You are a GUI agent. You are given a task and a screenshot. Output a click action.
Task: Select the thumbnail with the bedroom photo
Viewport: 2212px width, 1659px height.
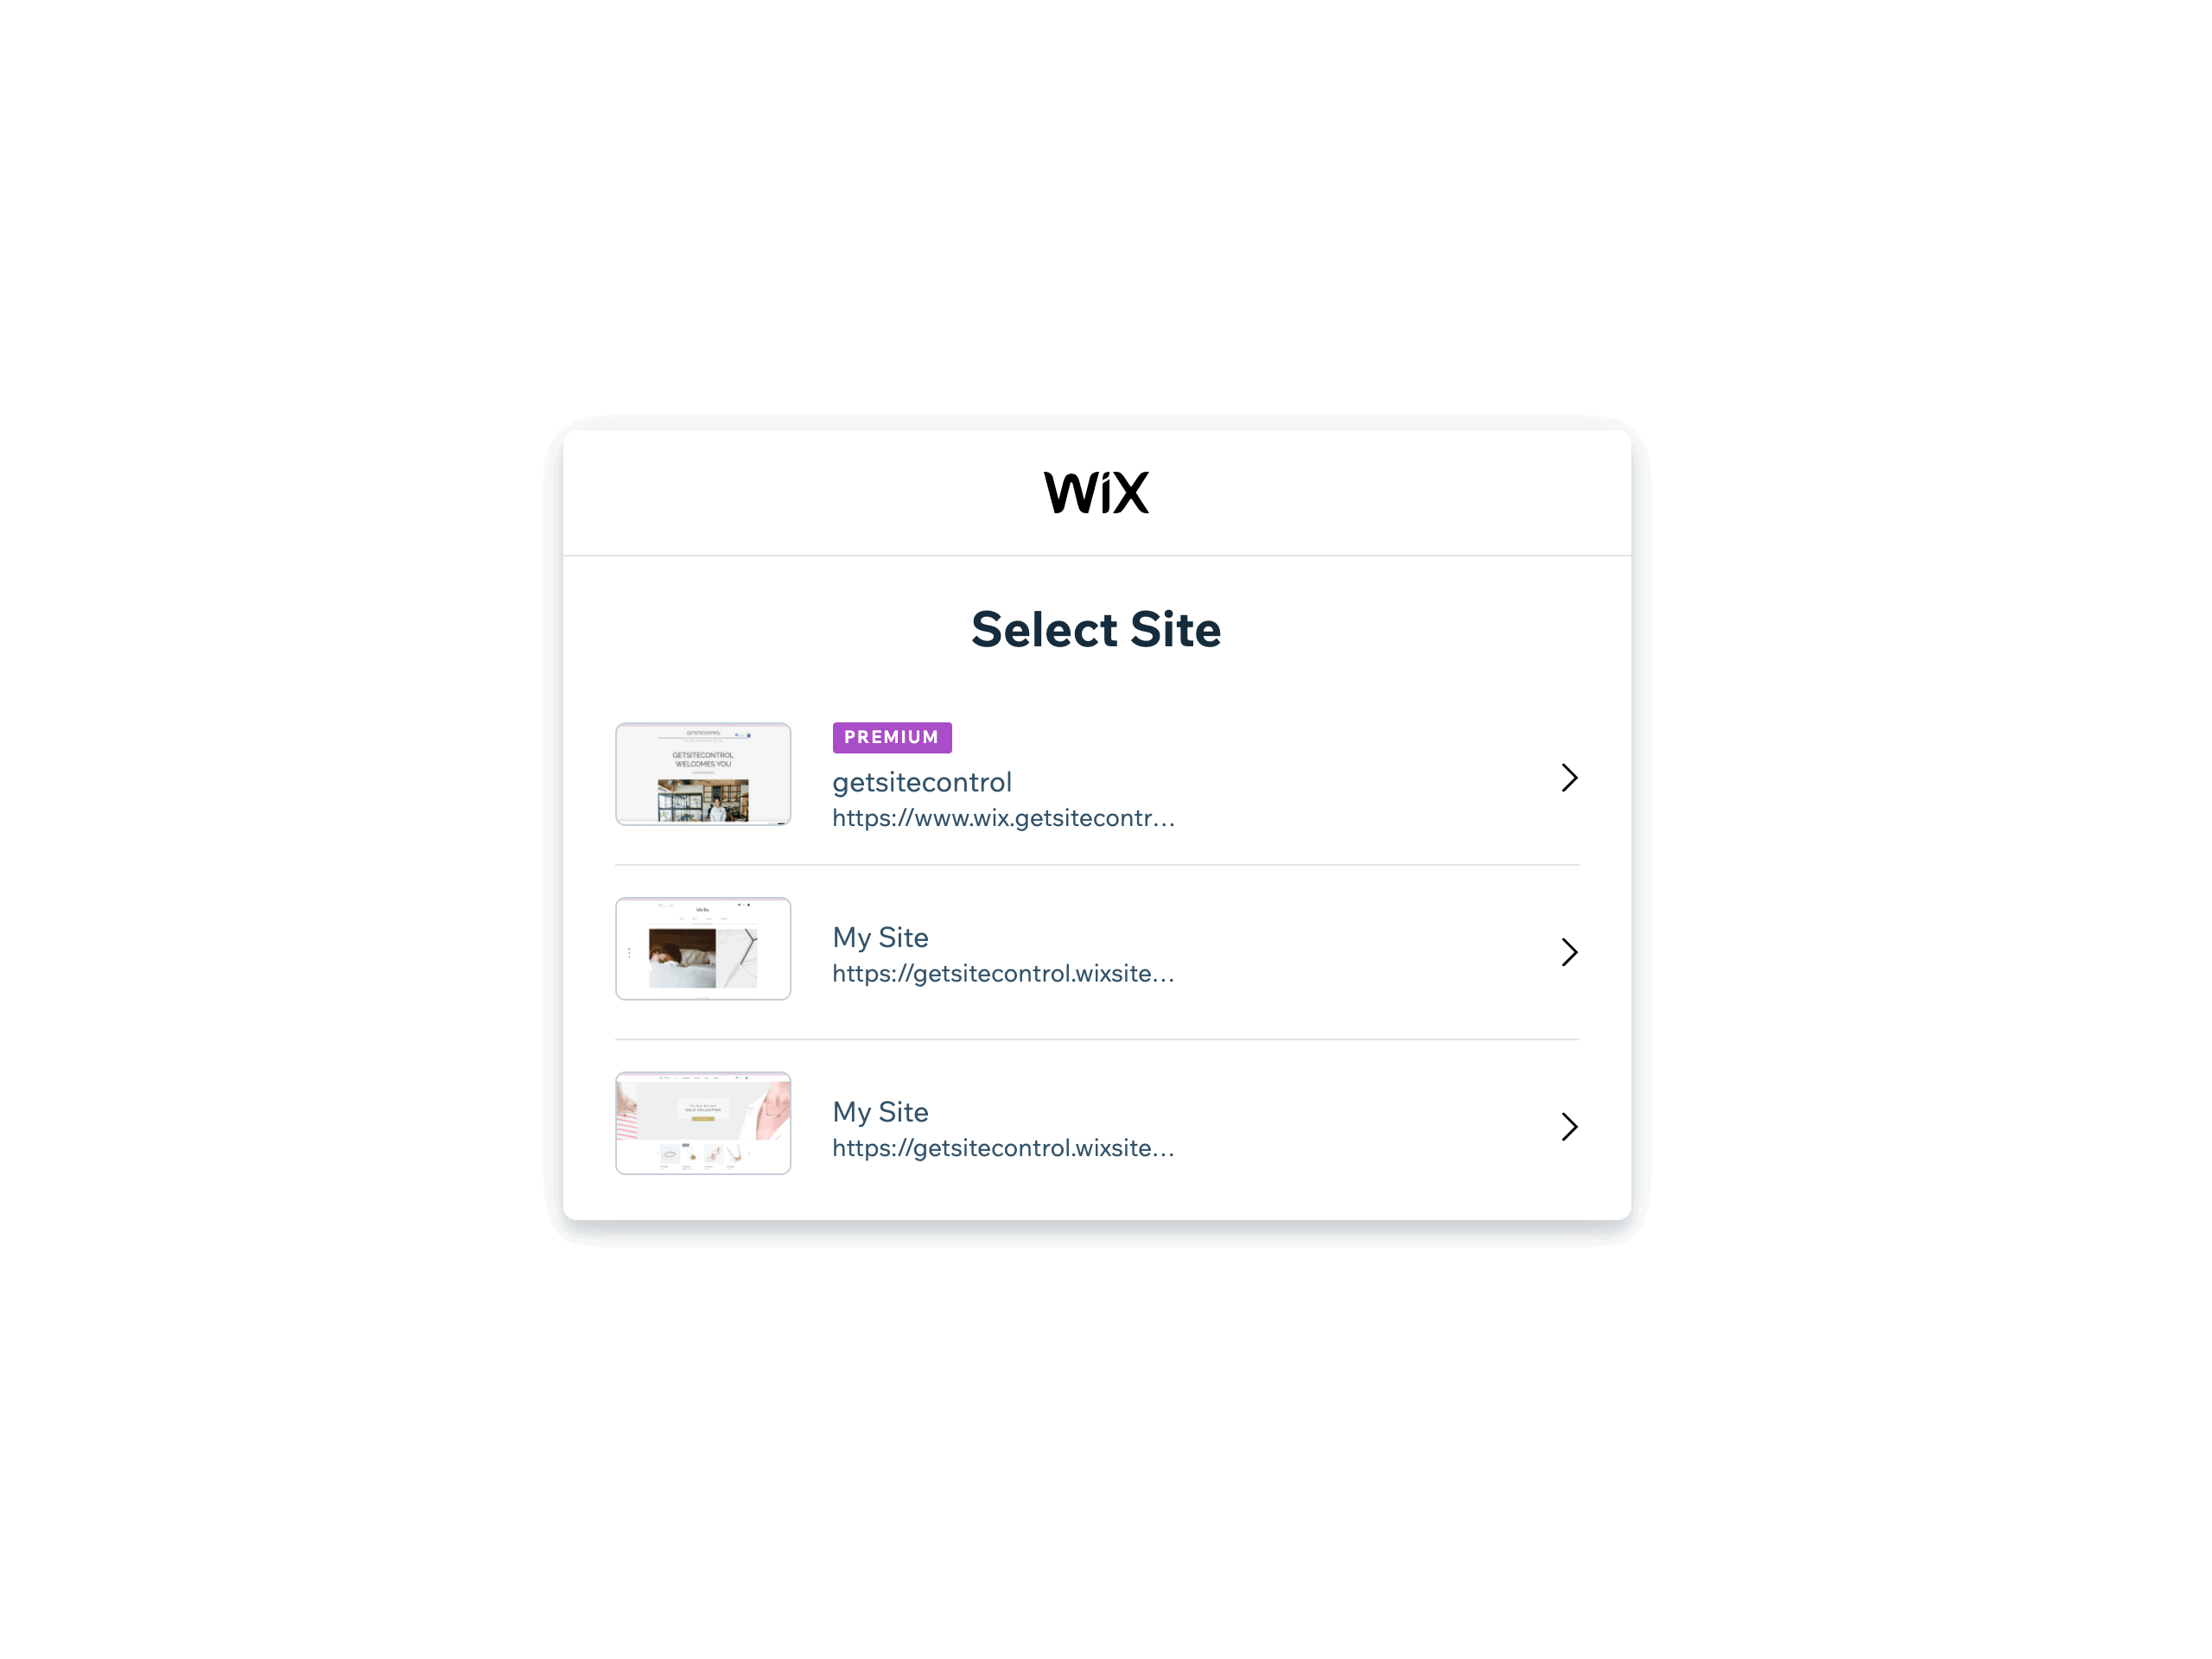tap(703, 948)
